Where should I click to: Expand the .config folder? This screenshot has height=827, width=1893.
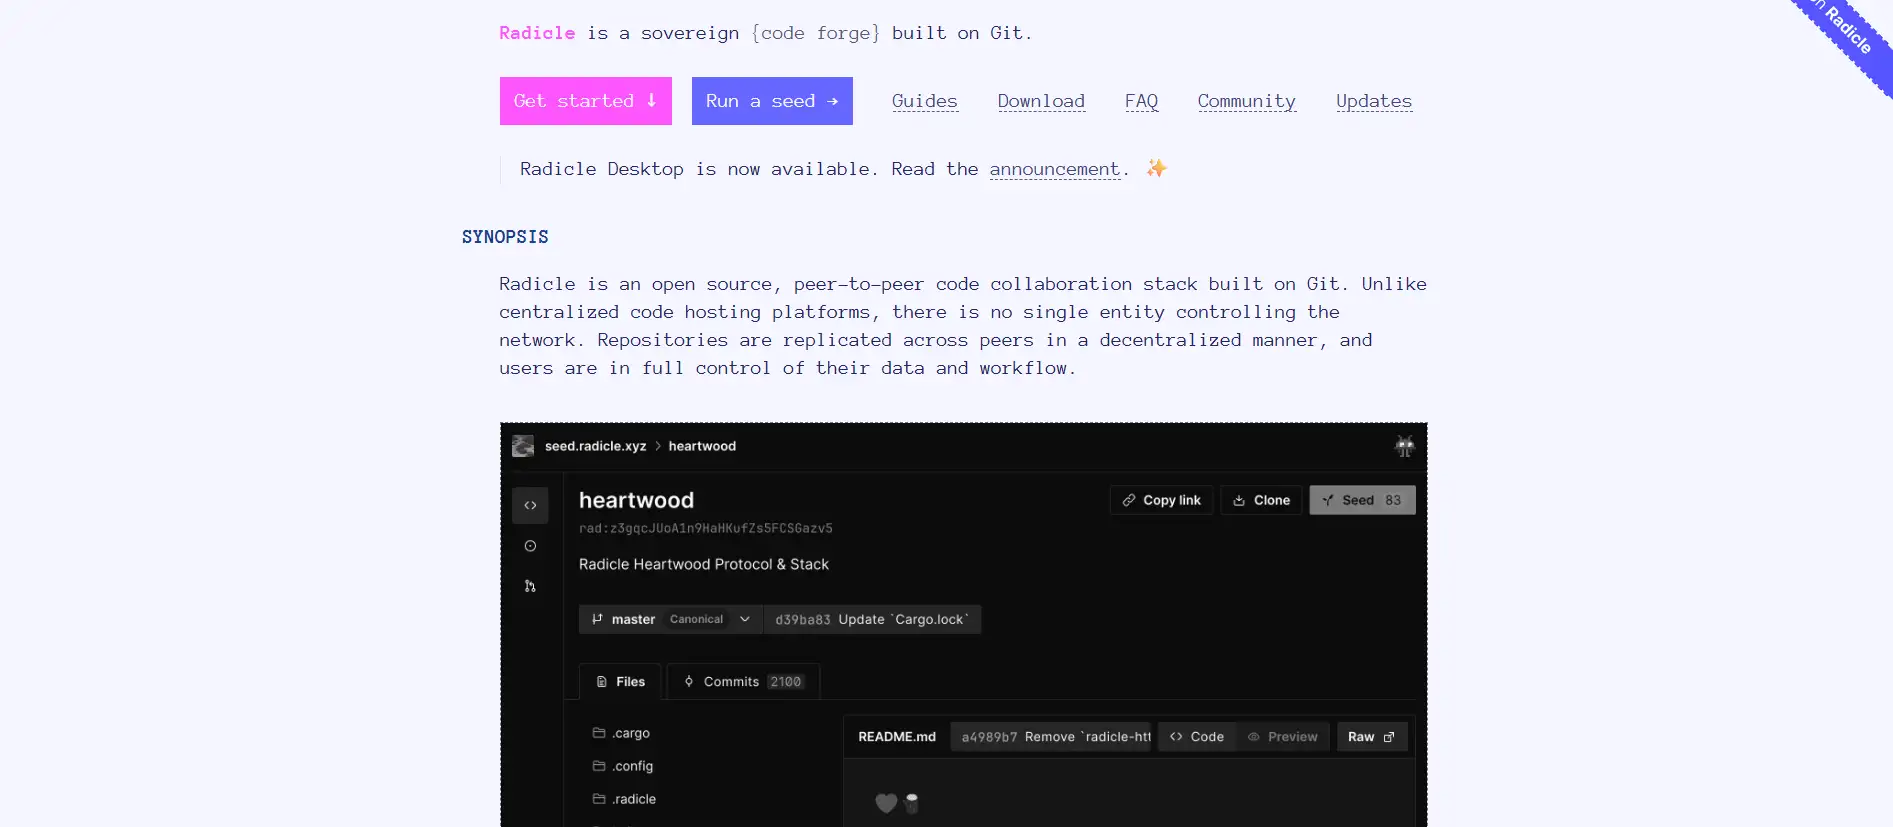(x=632, y=766)
